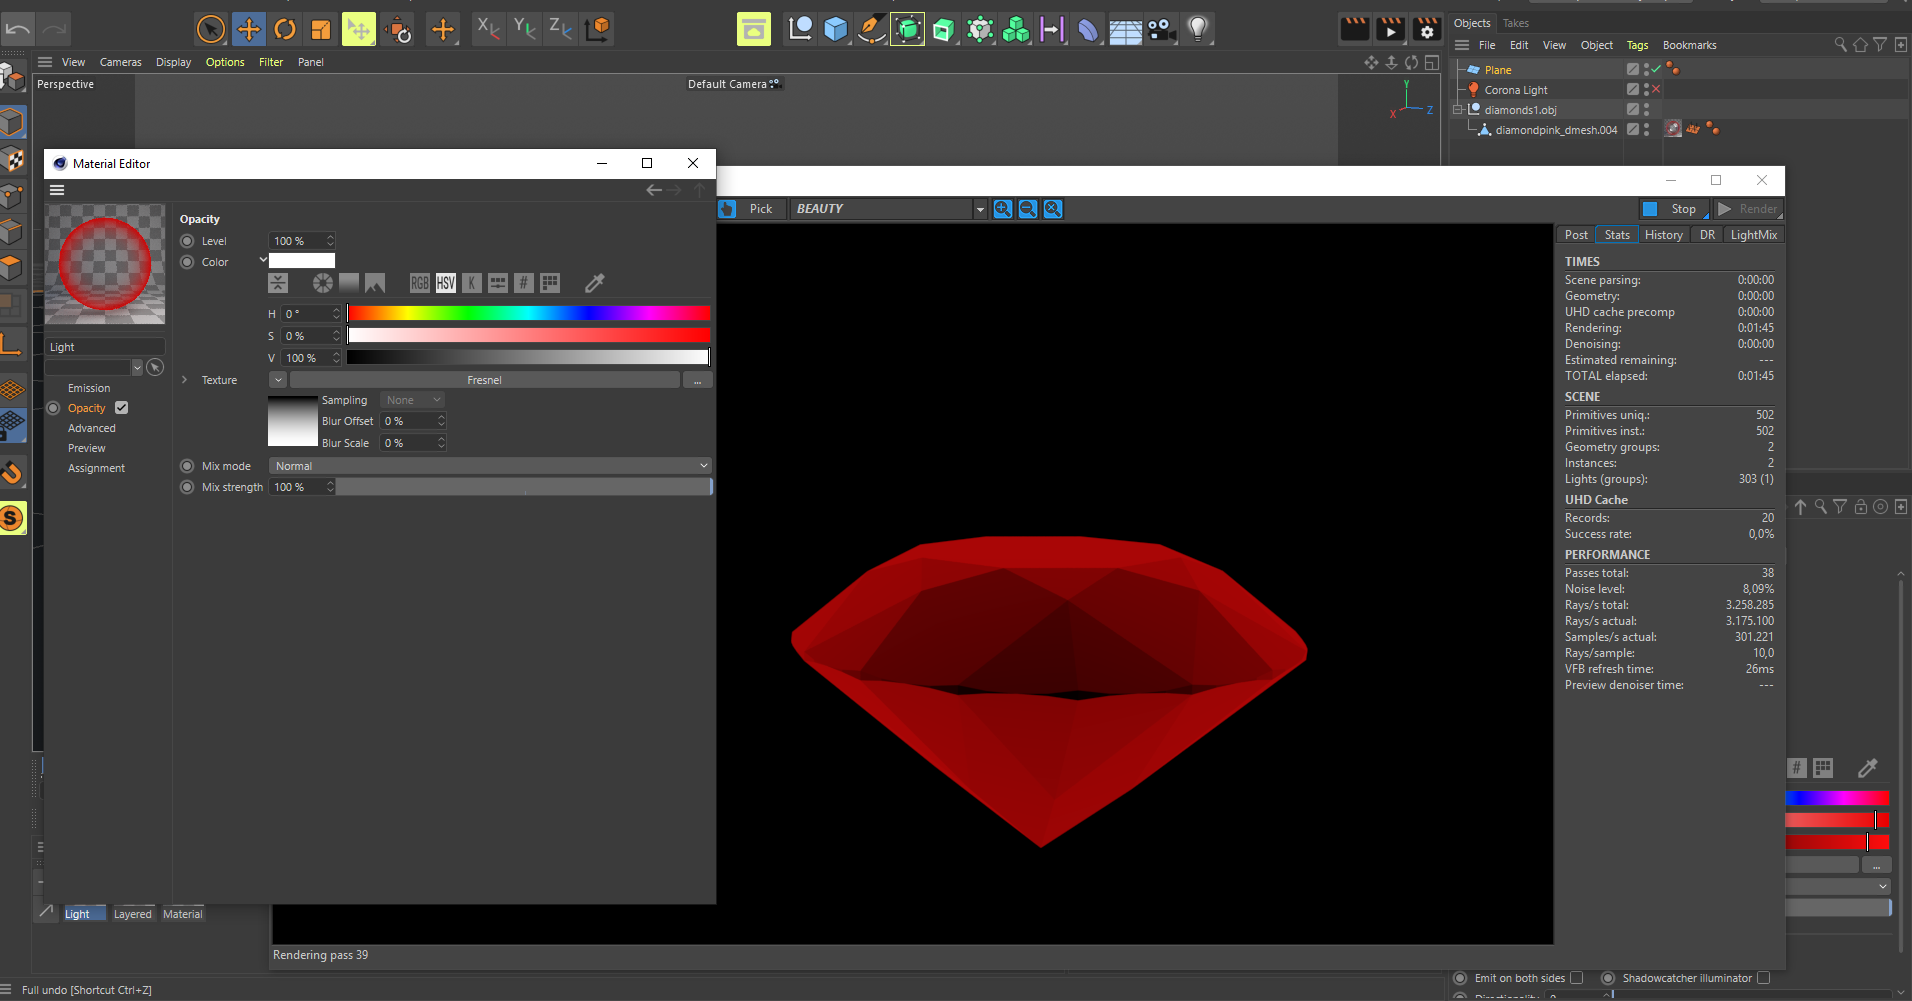Click the search icon in Objects manager

1840,45
